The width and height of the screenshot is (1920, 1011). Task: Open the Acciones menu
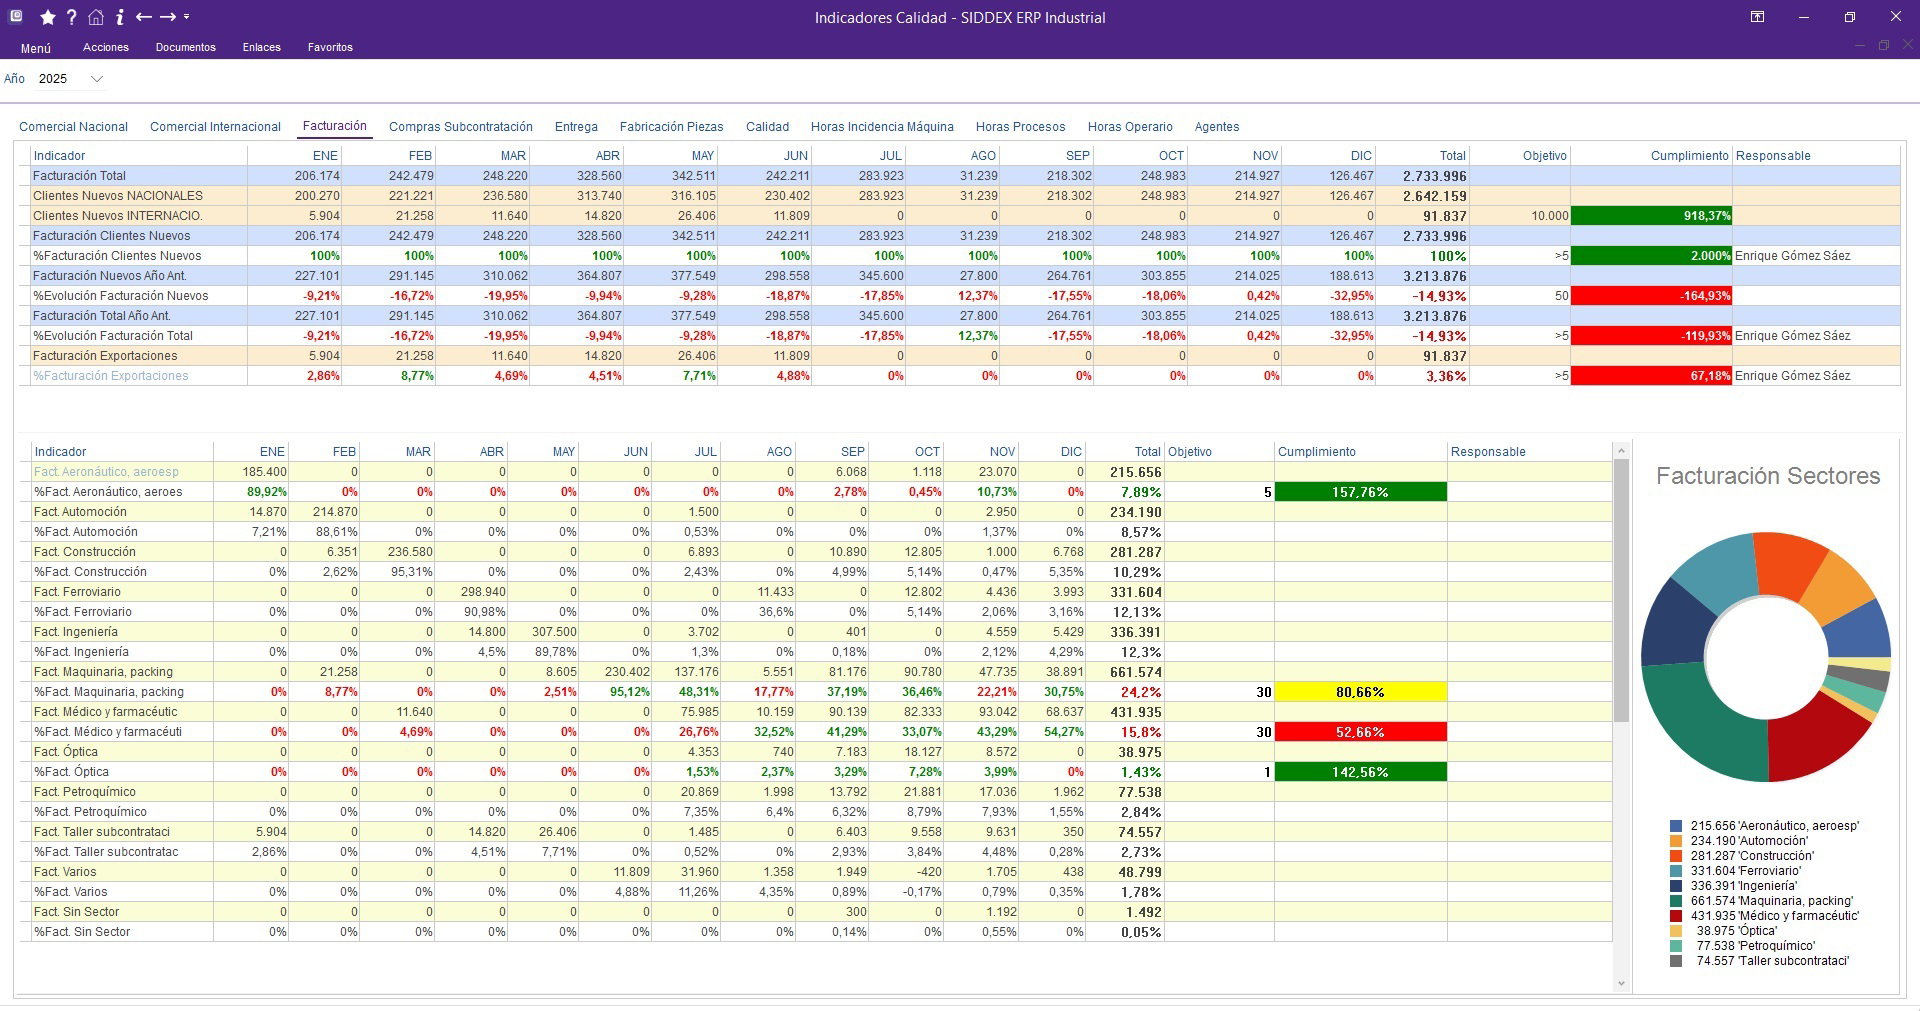pos(106,47)
